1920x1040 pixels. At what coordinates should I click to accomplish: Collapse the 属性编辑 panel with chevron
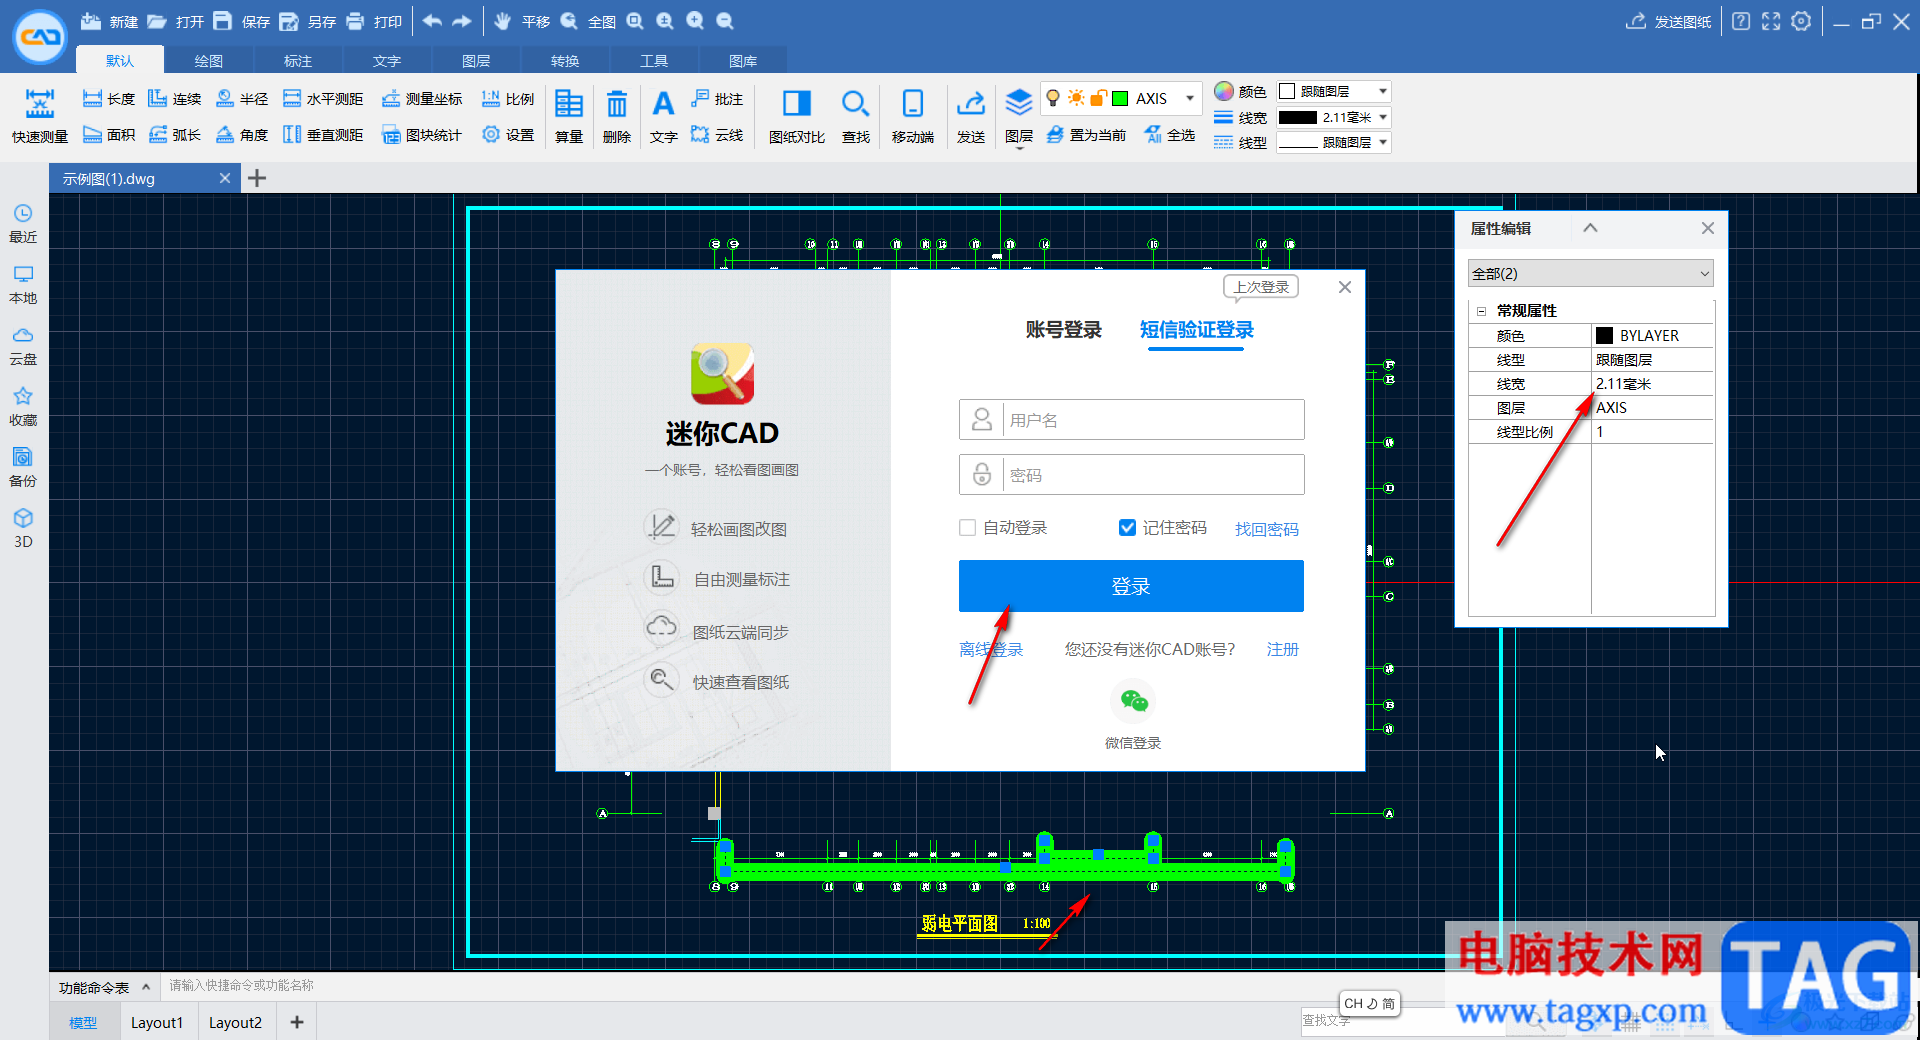click(x=1590, y=228)
